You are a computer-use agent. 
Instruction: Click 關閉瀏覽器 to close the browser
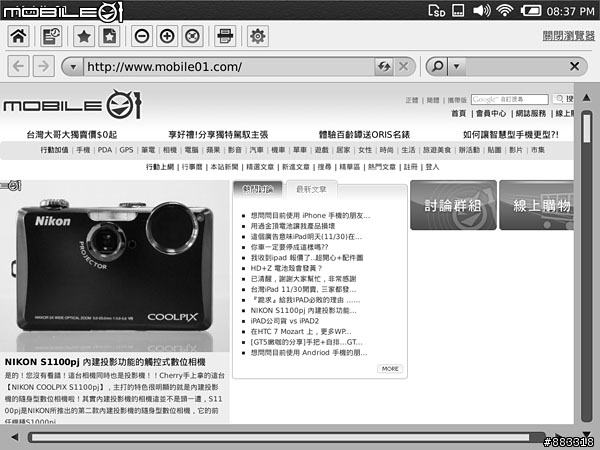[x=569, y=36]
